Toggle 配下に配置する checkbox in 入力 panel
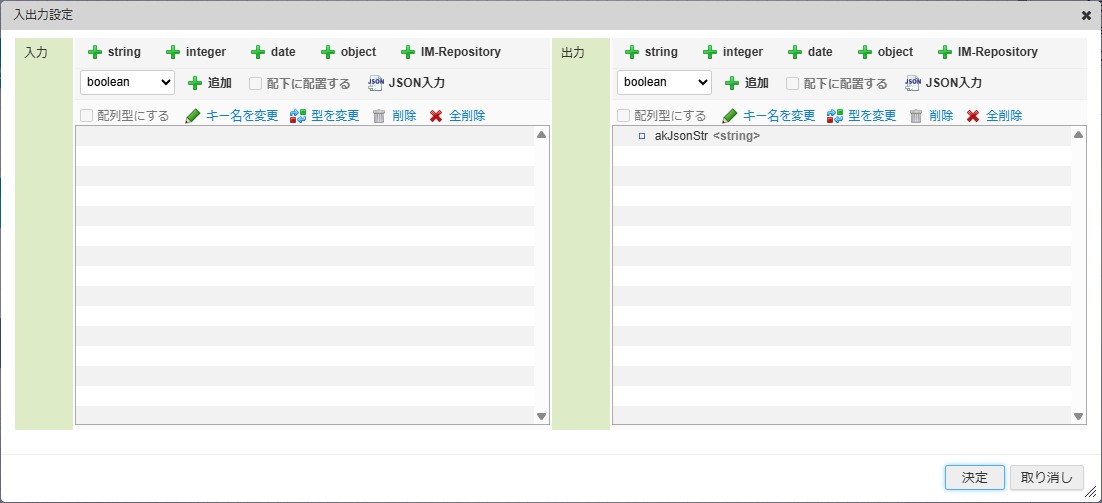 (255, 84)
